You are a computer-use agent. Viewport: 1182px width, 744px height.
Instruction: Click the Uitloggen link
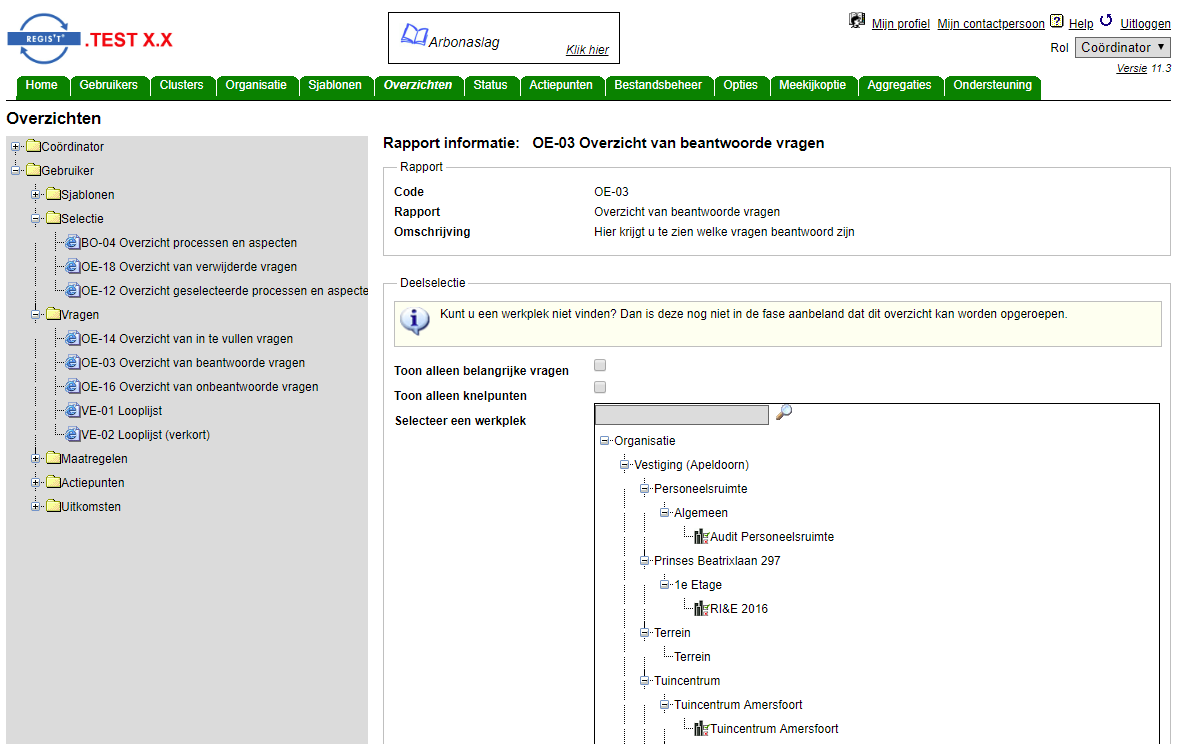click(1145, 24)
